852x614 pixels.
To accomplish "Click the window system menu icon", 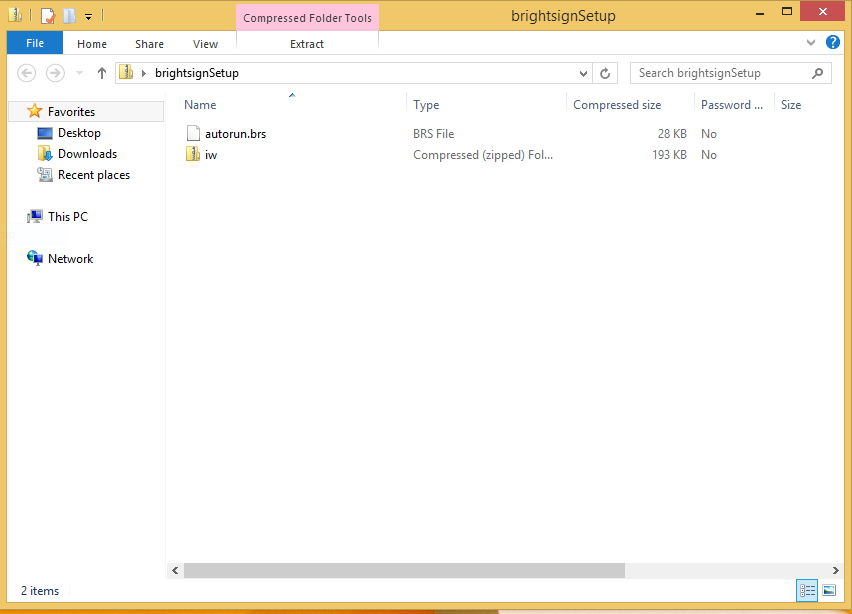I will [15, 15].
